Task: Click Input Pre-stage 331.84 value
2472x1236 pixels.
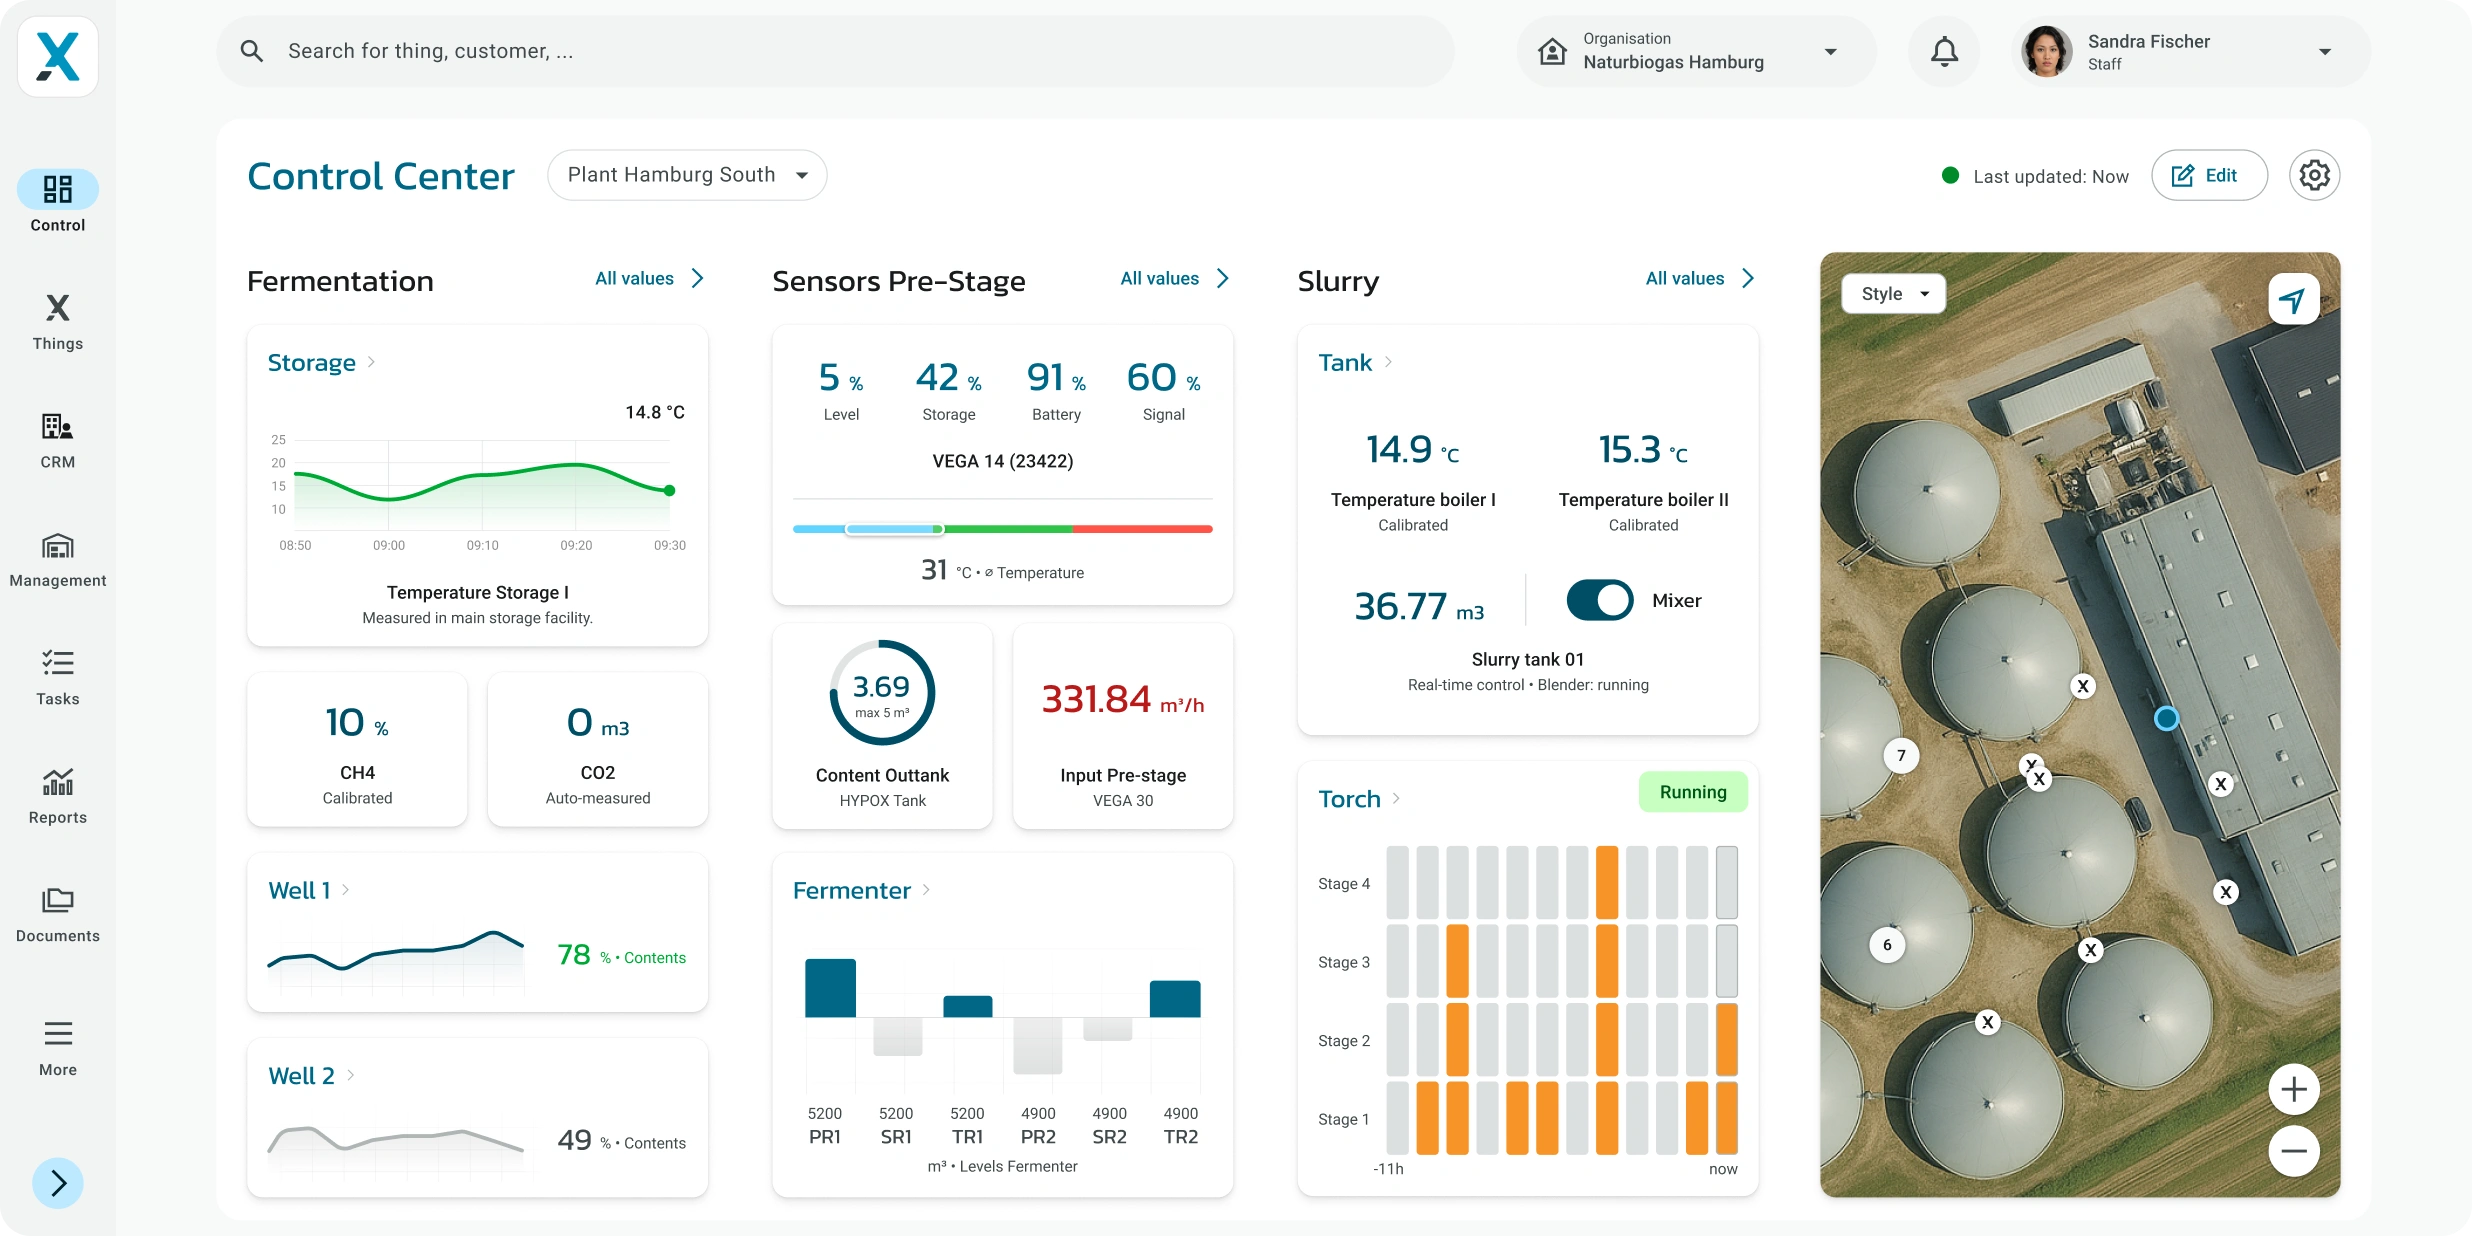Action: [1122, 699]
